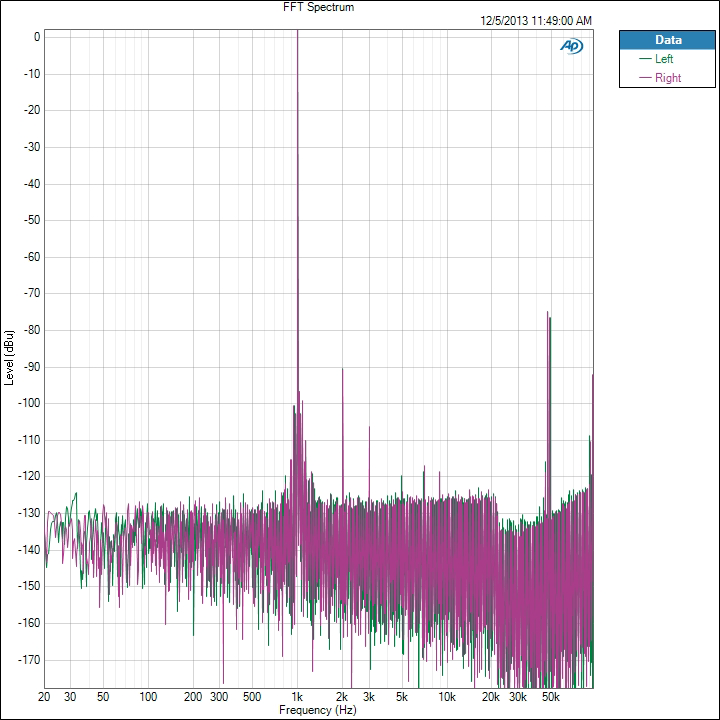Click the 20k tick label on frequency axis
Screen dimensions: 720x720
click(491, 696)
